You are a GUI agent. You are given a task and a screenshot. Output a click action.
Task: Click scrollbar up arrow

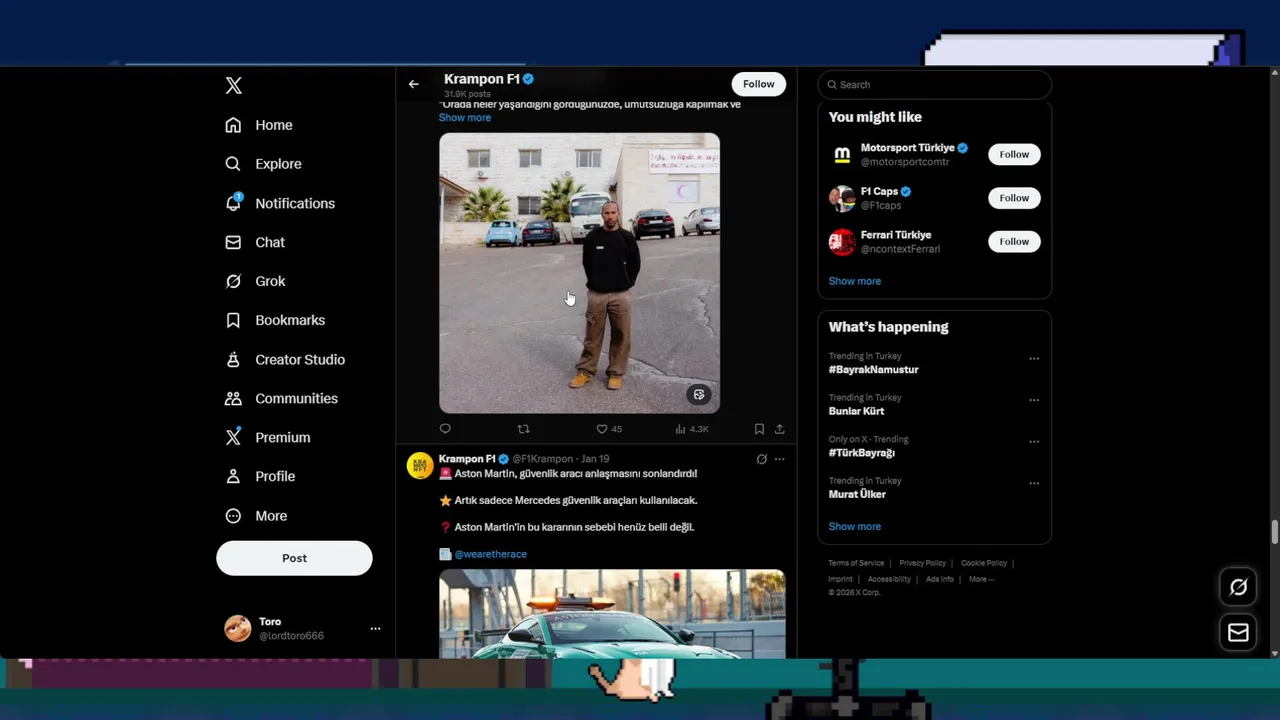(1274, 72)
